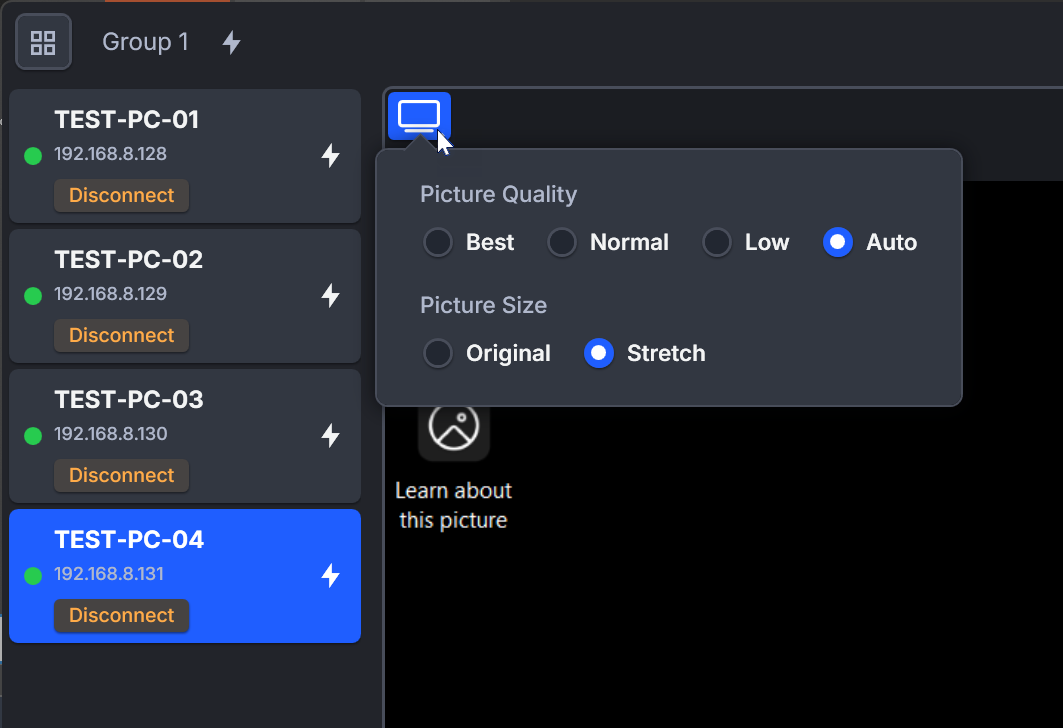Click the IP address 192.168.8.130
Image resolution: width=1063 pixels, height=728 pixels.
[x=111, y=434]
